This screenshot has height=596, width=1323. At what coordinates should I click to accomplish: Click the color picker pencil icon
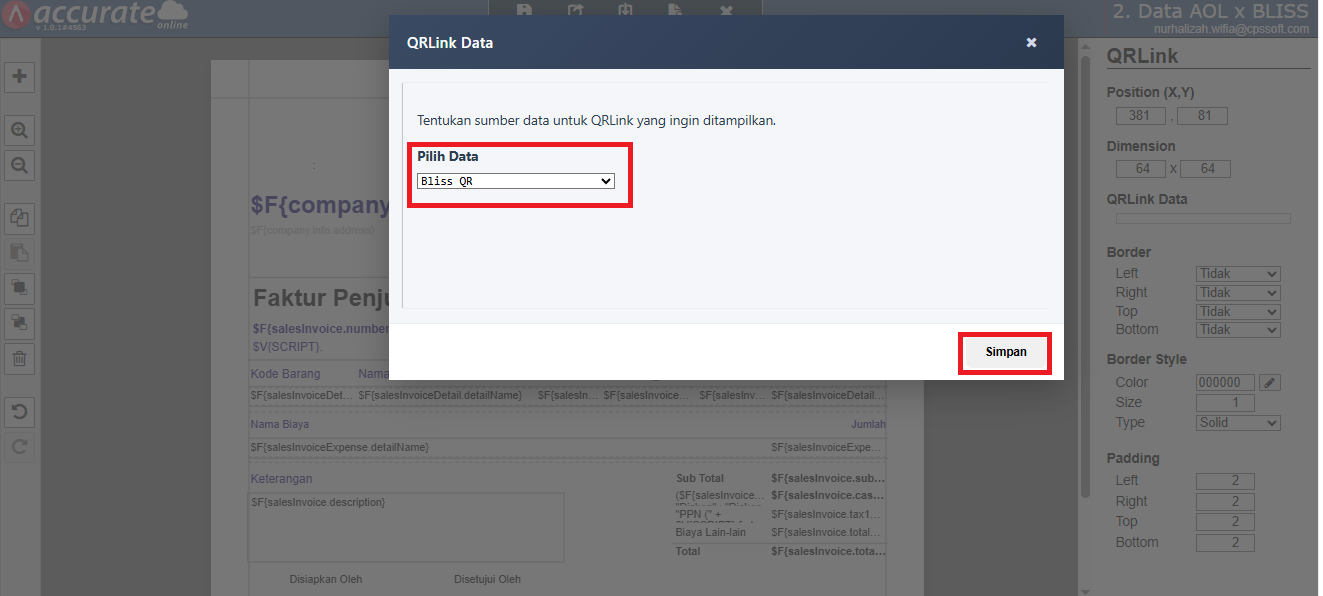pos(1269,383)
